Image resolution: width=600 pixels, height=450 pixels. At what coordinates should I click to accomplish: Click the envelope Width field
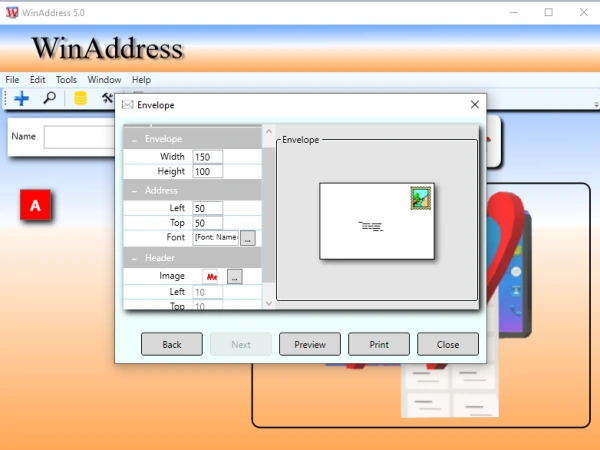207,157
